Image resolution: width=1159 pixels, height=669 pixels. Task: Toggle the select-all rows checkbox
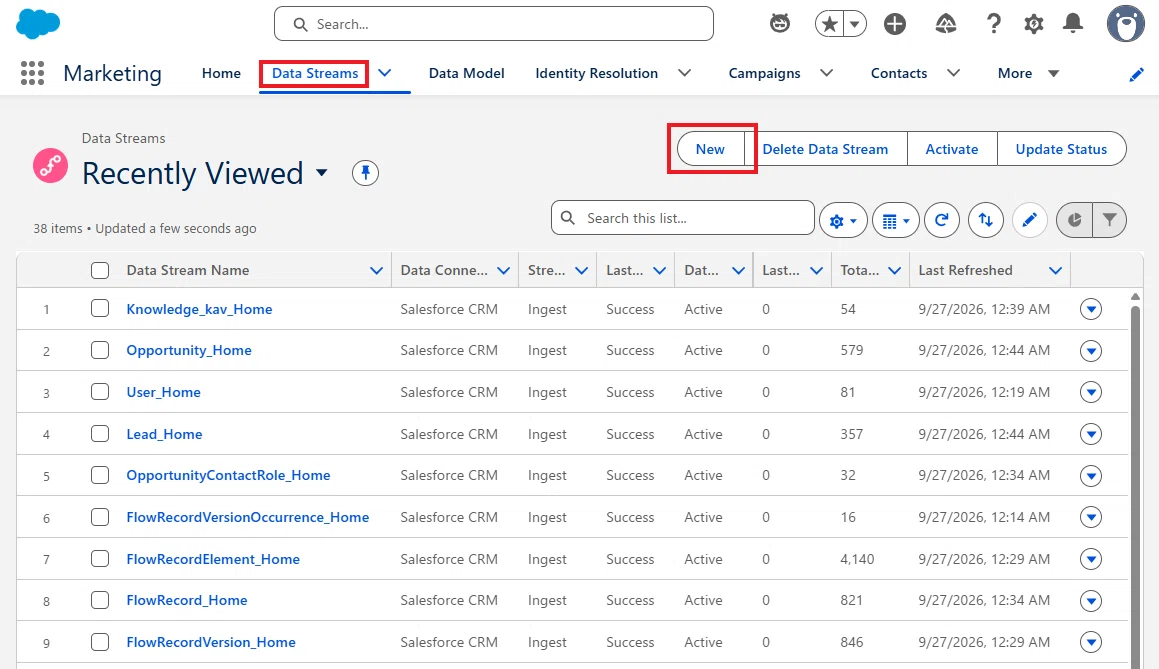coord(100,271)
